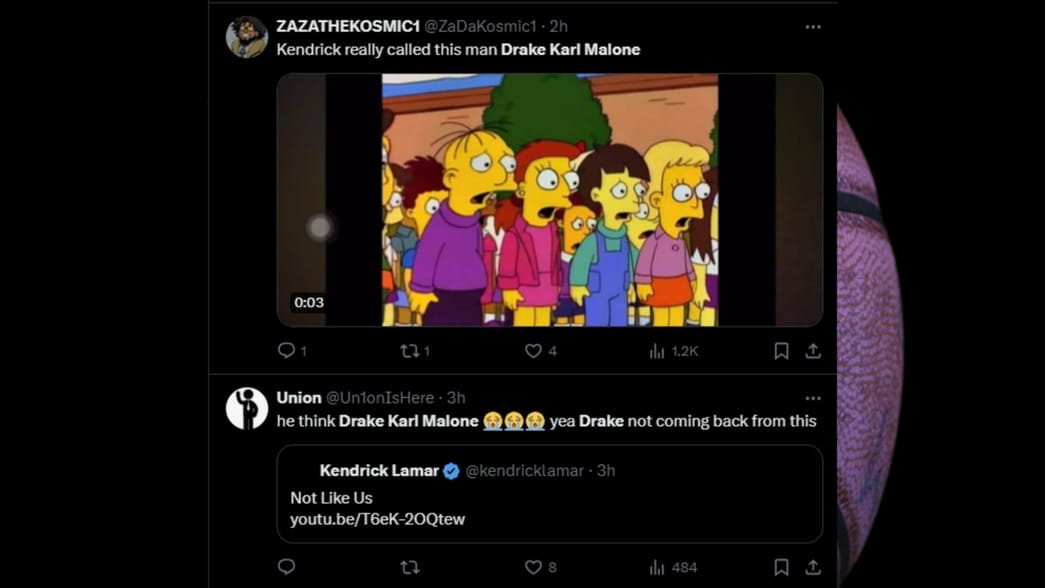This screenshot has width=1045, height=588.
Task: Reply to ZAZATHEKOSMIC1's tweet
Action: click(287, 351)
